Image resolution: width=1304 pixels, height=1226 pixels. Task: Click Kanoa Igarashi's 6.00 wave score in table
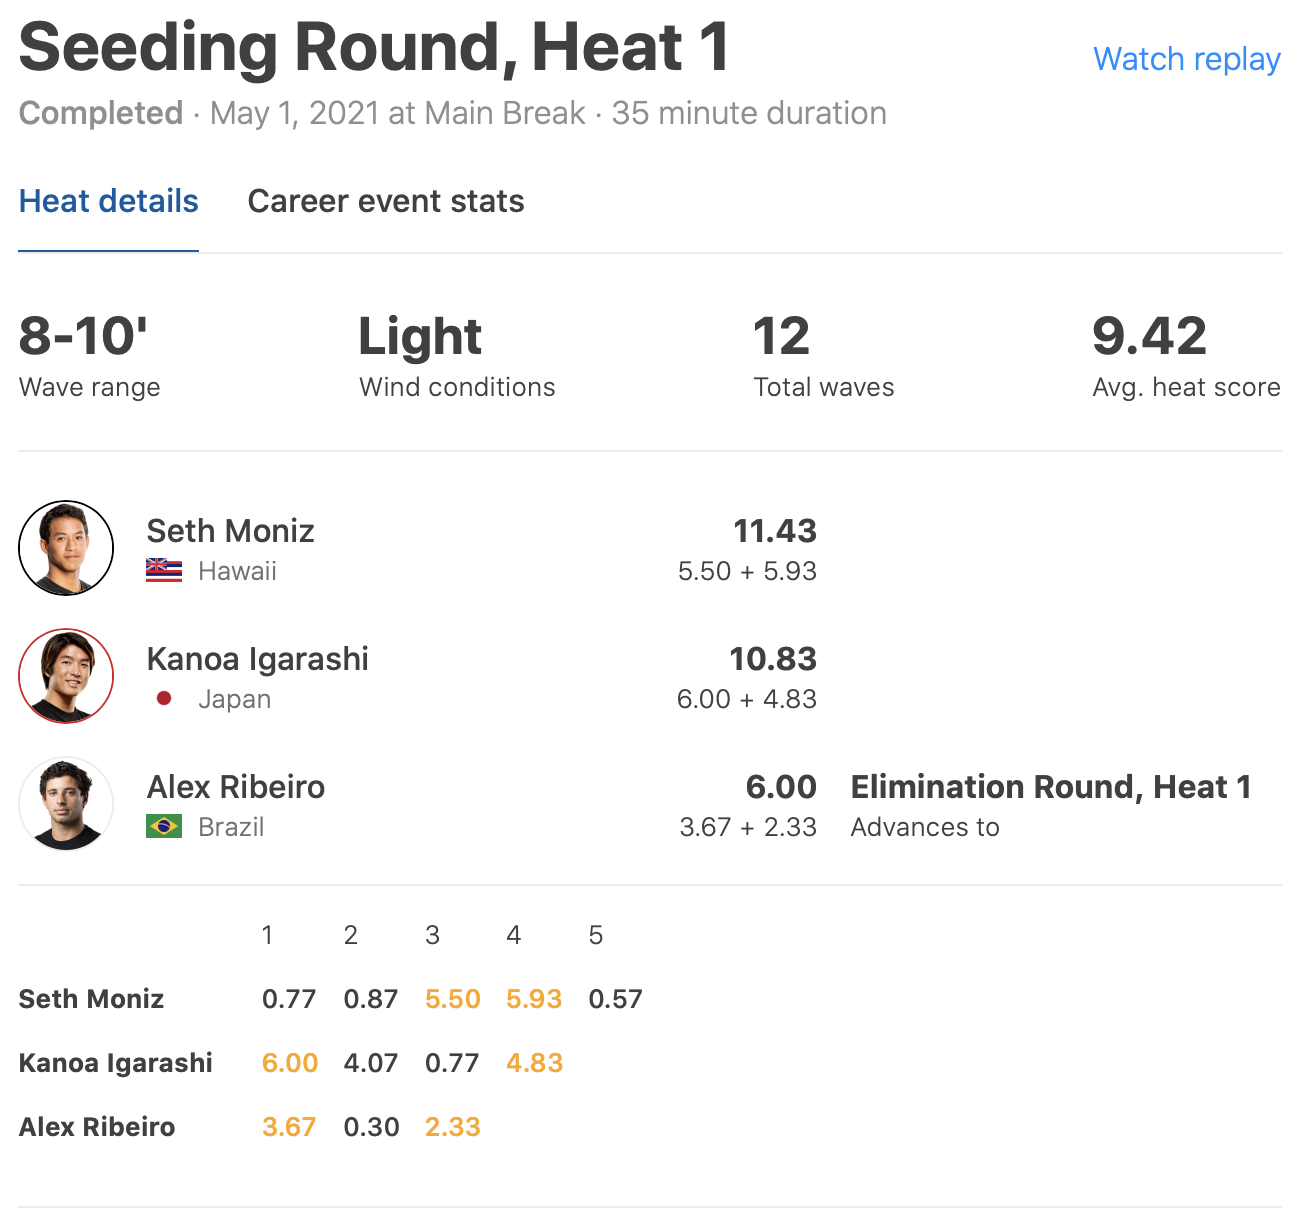(x=290, y=1063)
